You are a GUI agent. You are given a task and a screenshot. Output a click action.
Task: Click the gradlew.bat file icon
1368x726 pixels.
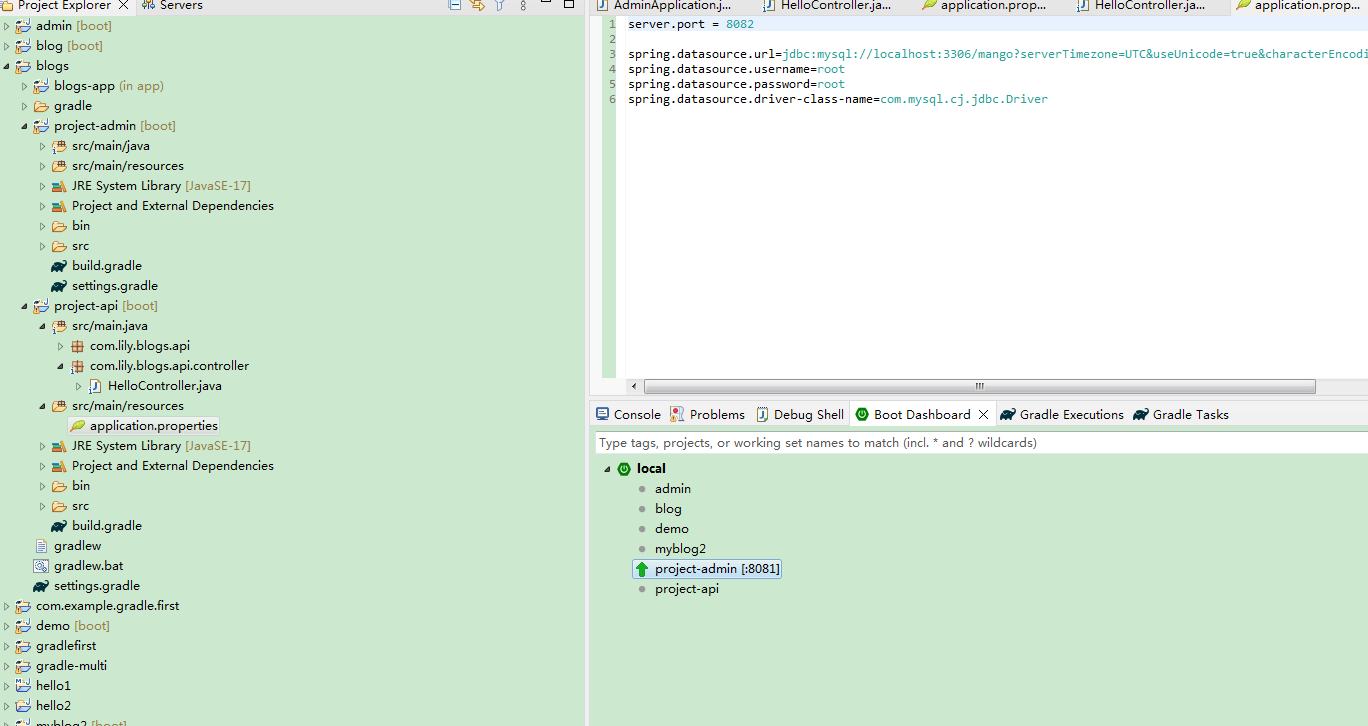[41, 566]
